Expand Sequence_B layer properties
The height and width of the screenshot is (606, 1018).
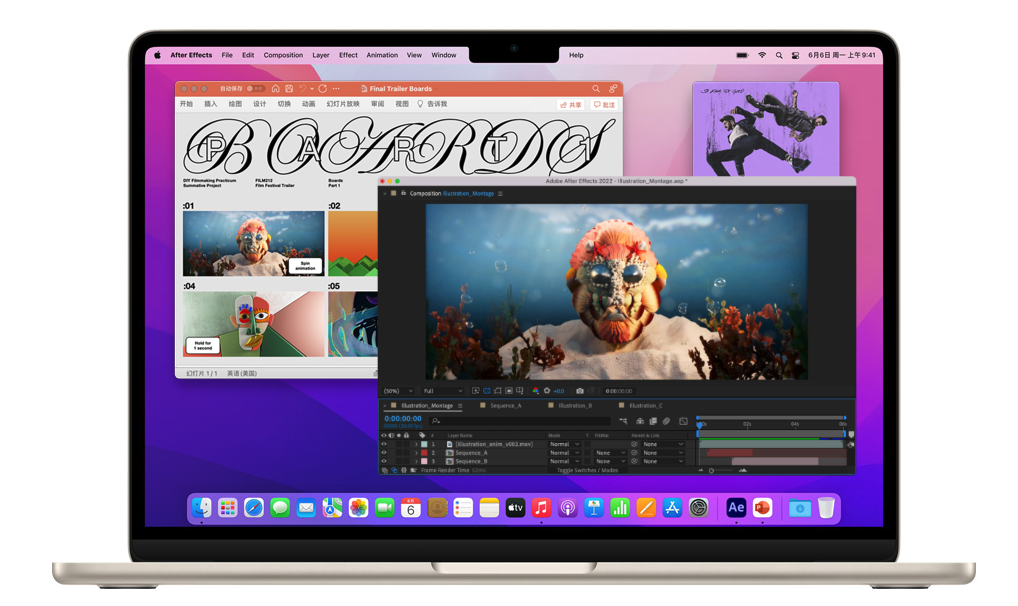click(416, 461)
